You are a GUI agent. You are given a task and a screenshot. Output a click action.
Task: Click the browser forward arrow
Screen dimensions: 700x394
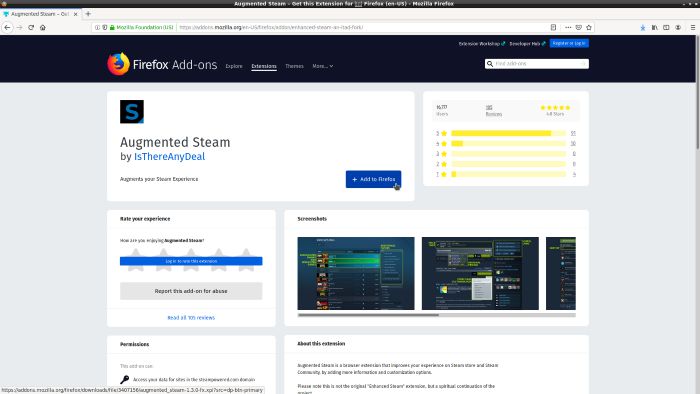(19, 27)
